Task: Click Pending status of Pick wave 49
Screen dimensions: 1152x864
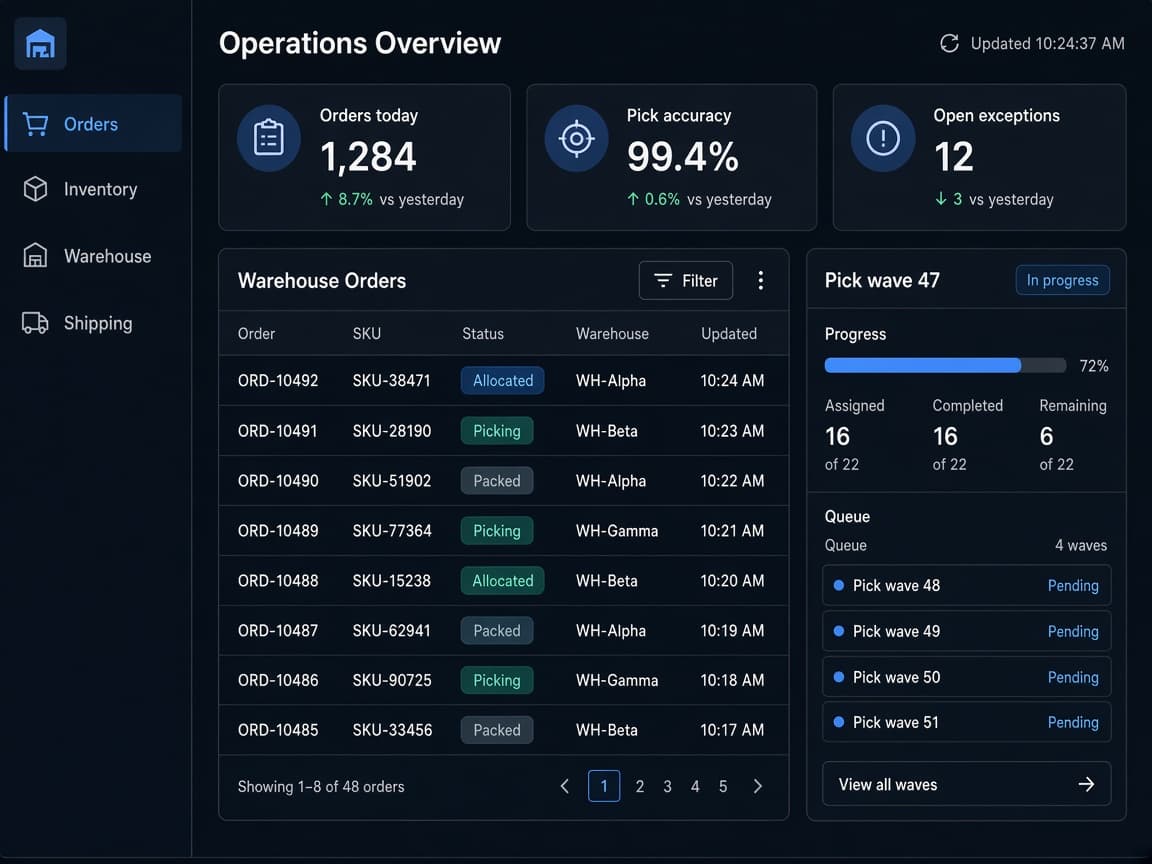Action: click(x=1073, y=631)
